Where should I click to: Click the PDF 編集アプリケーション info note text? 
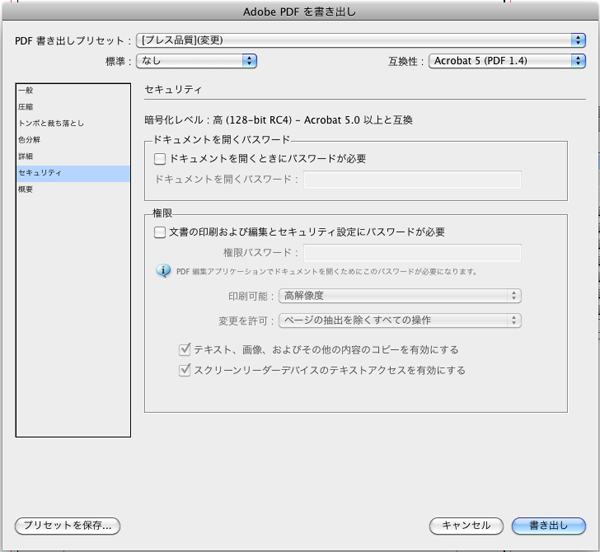point(326,272)
